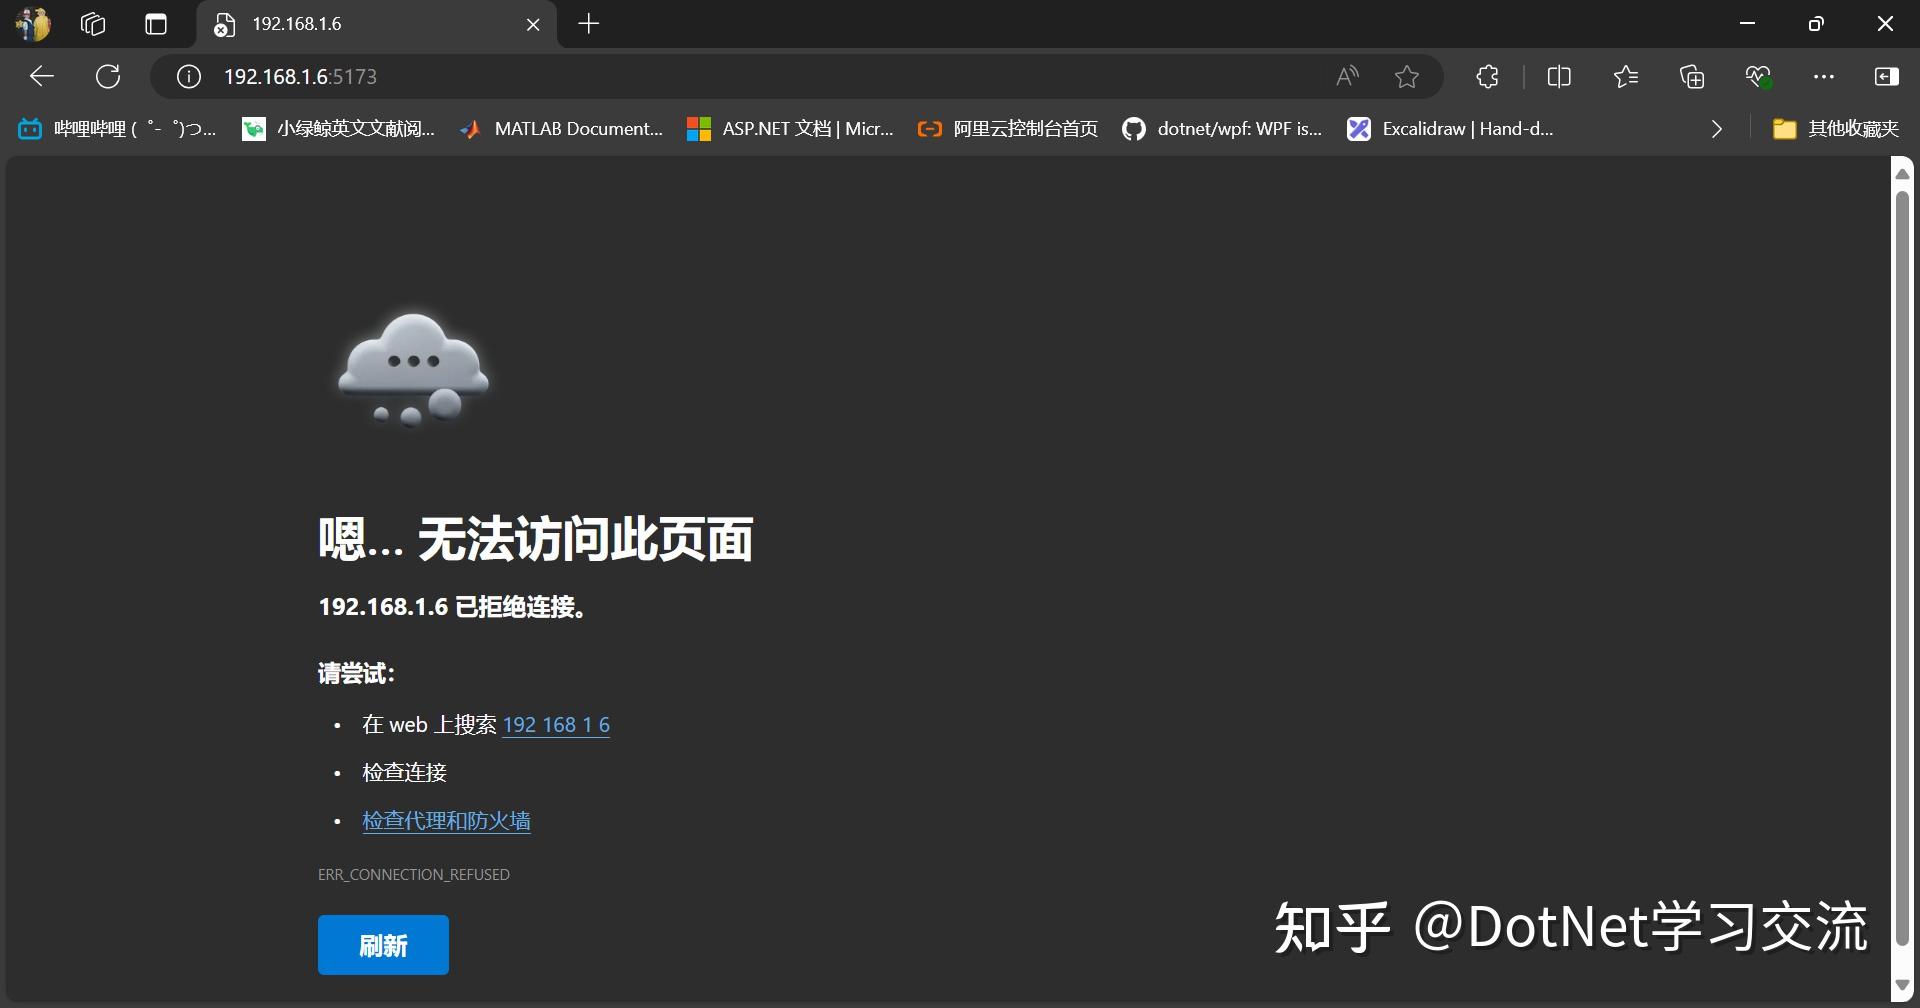Image resolution: width=1920 pixels, height=1008 pixels.
Task: Open the 检查代理和防火墙 link
Action: (446, 820)
